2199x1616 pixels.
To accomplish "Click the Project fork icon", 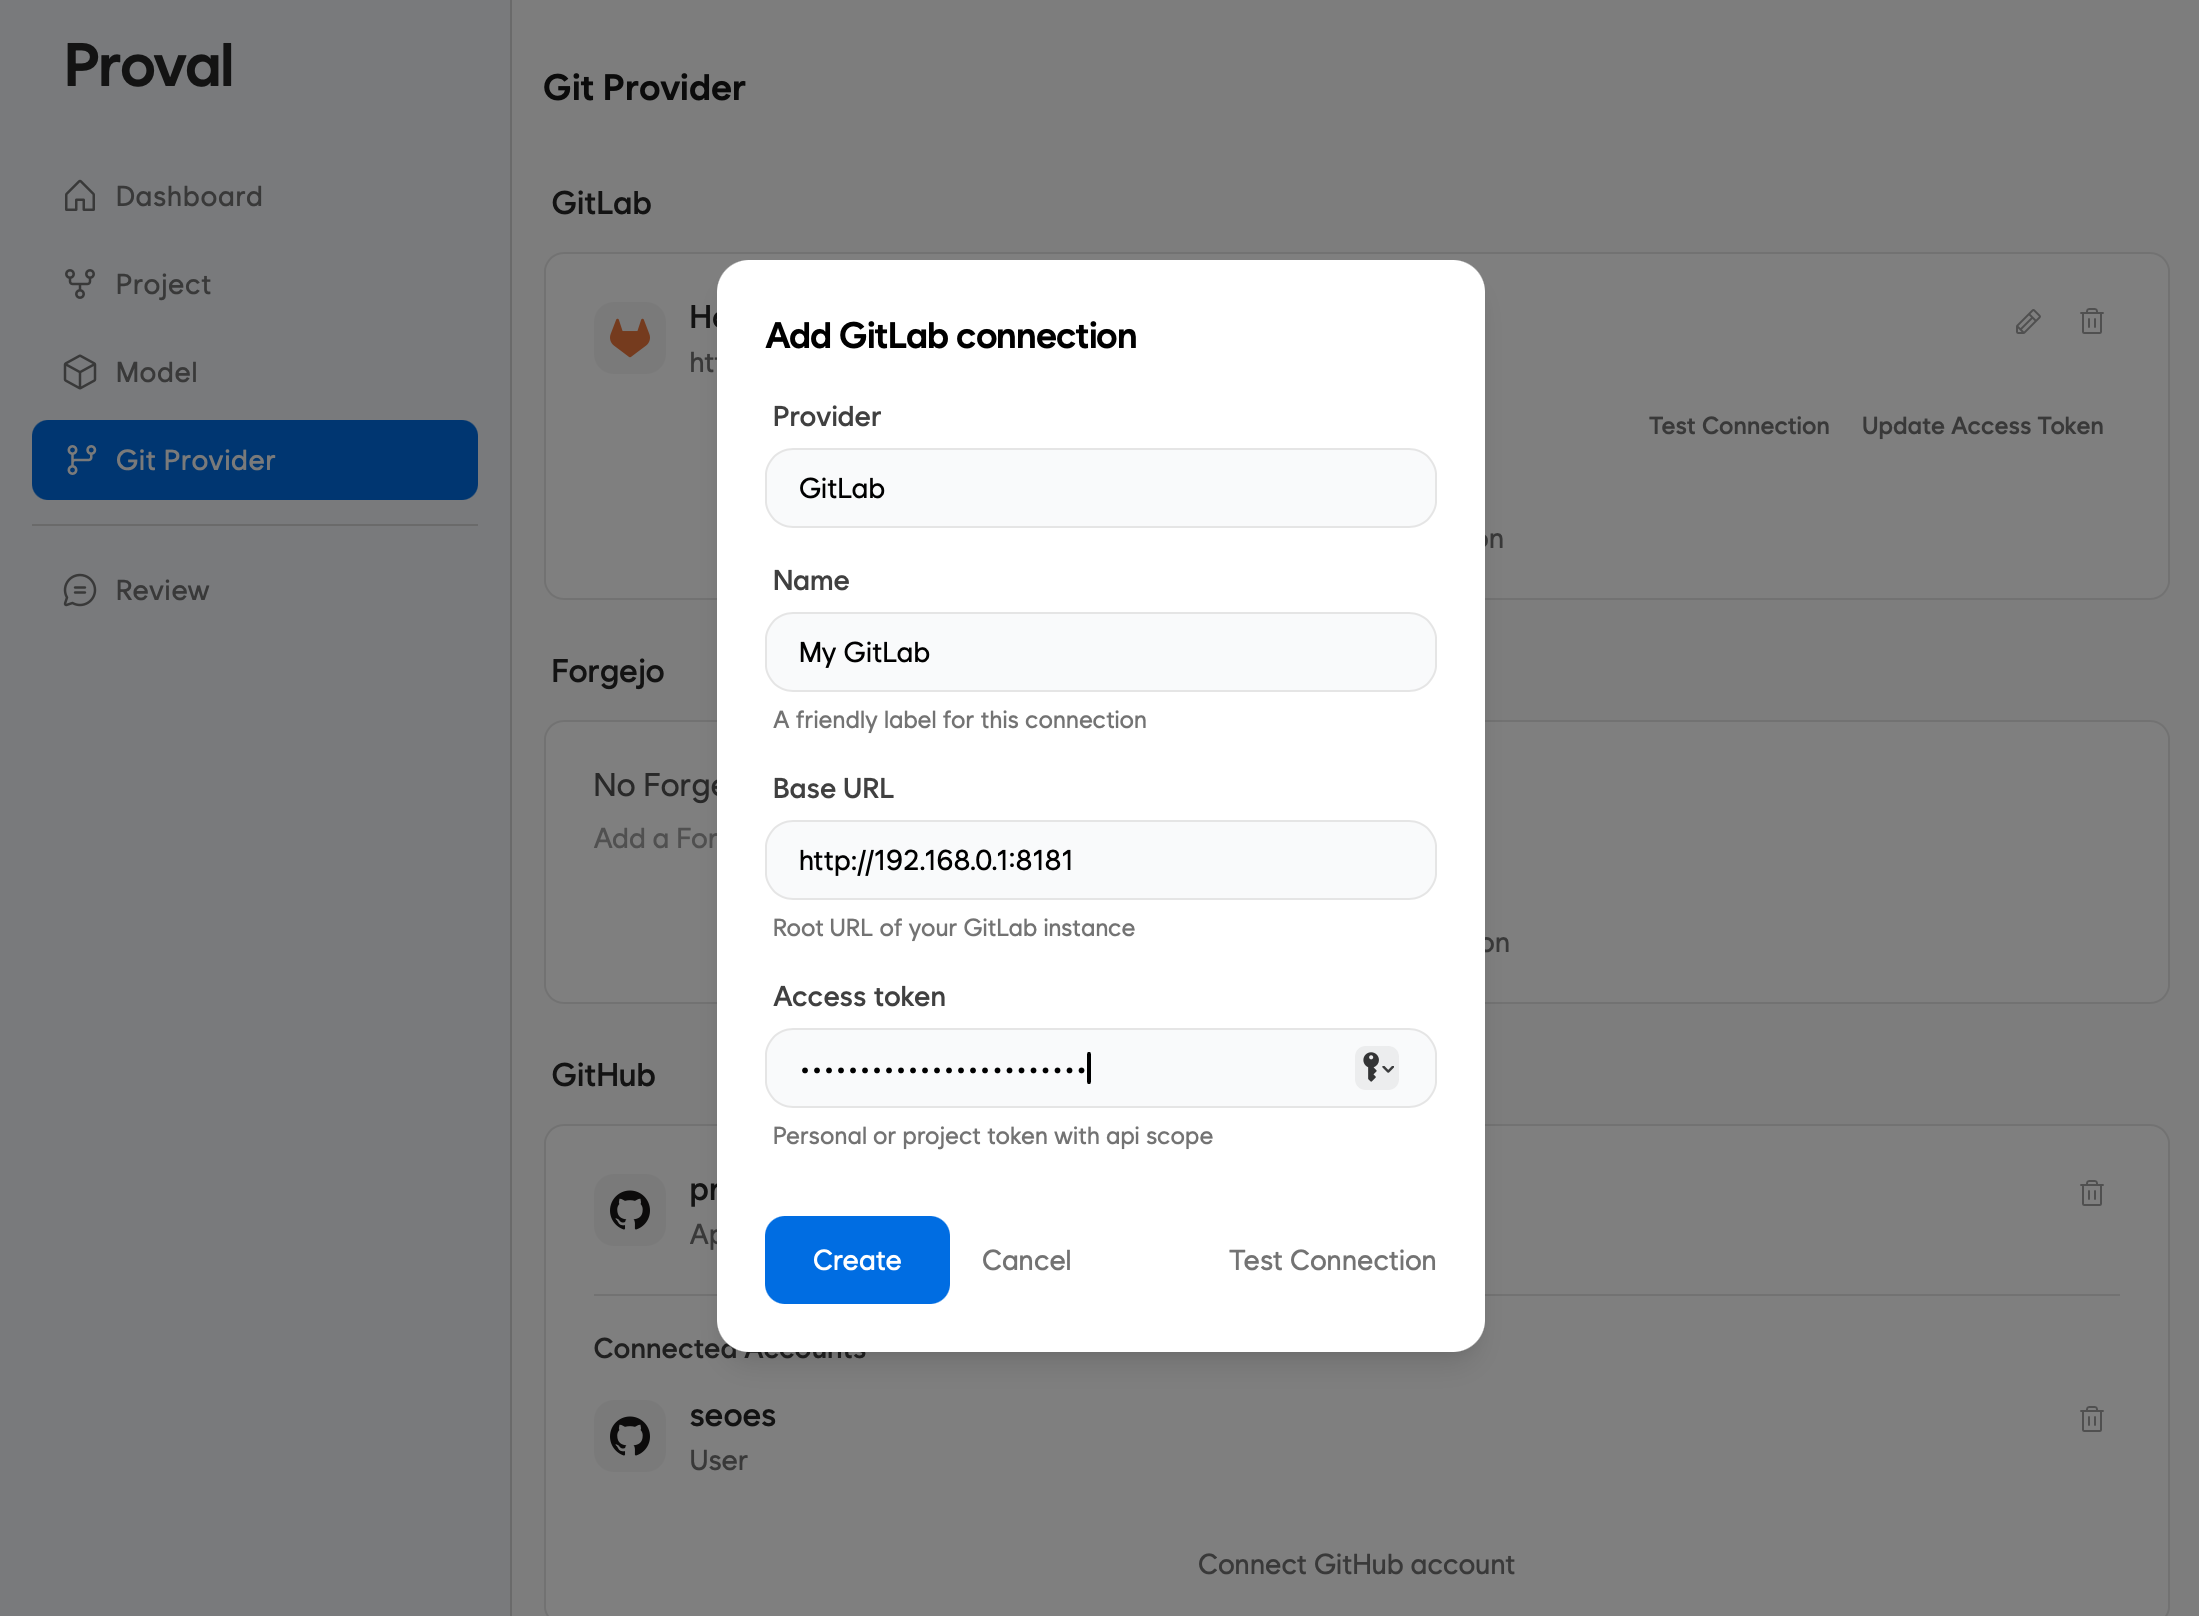I will coord(80,284).
